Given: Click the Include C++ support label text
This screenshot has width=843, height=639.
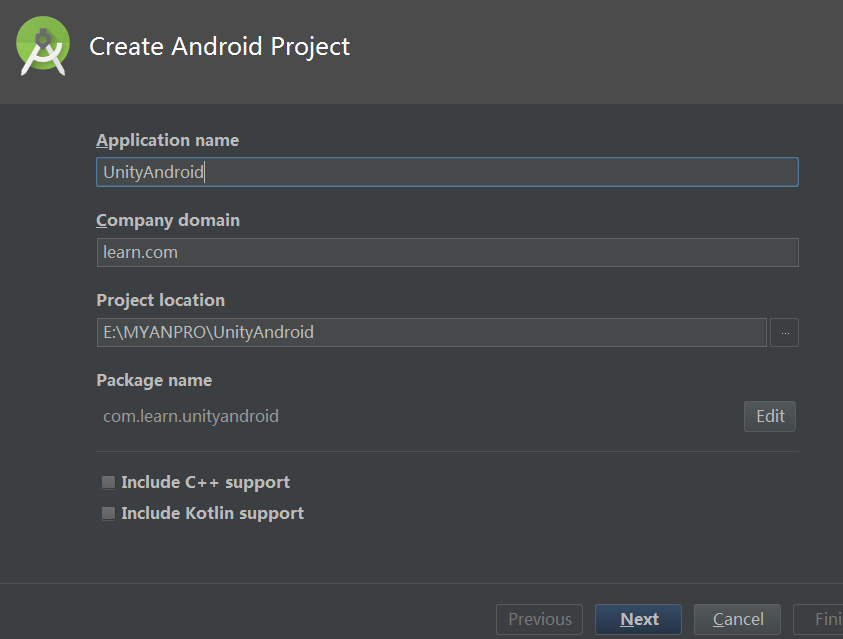Looking at the screenshot, I should point(205,483).
